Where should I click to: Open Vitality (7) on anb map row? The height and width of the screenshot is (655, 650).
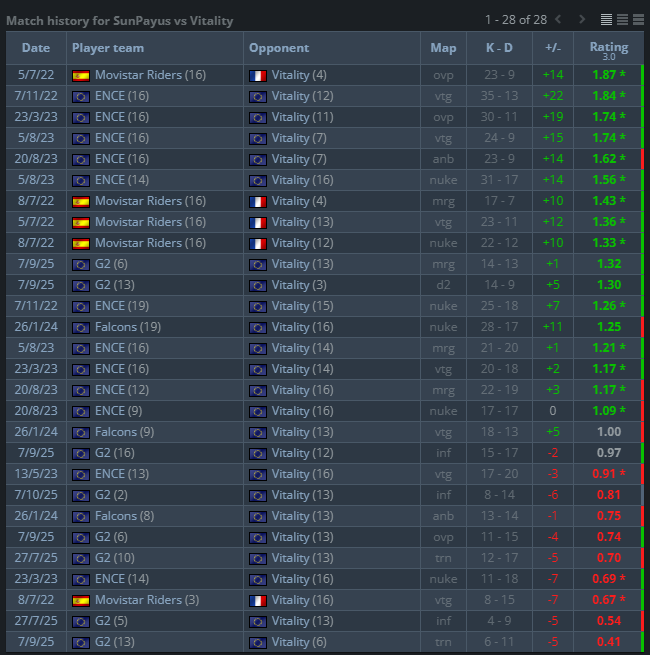299,159
